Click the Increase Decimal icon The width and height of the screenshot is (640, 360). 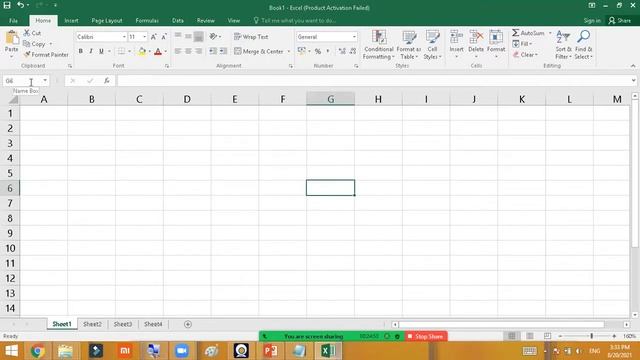(342, 51)
